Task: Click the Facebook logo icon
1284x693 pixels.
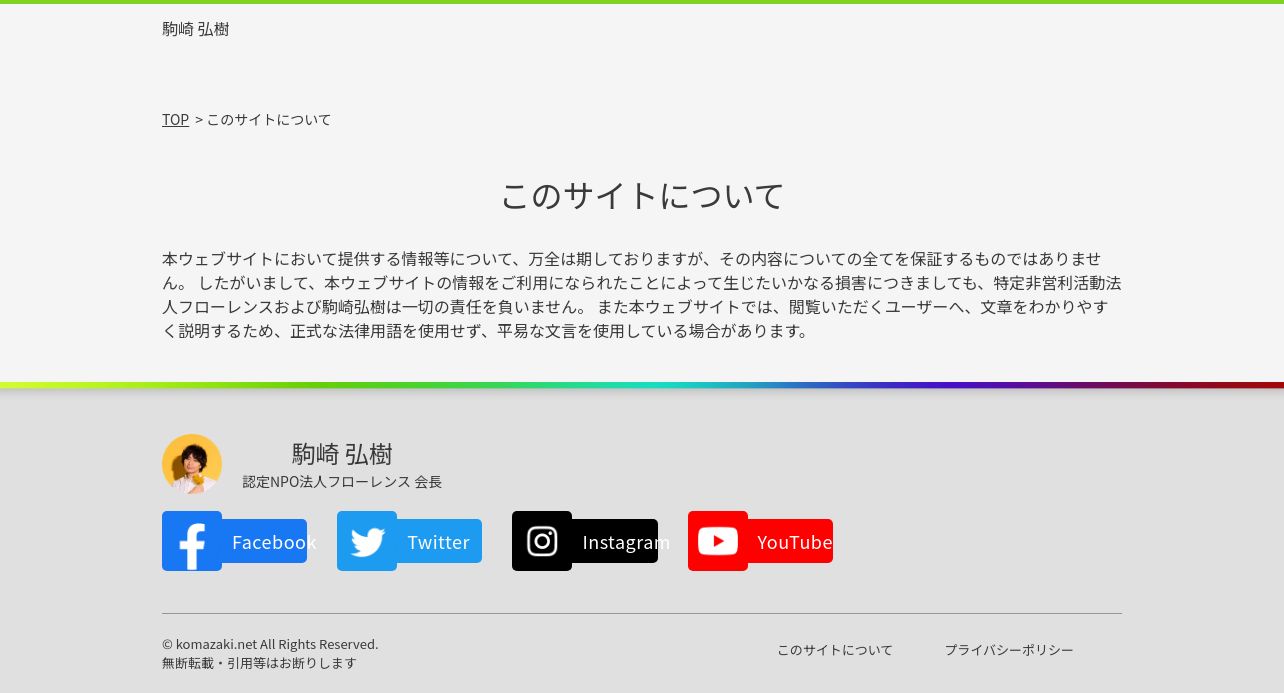Action: pos(192,541)
